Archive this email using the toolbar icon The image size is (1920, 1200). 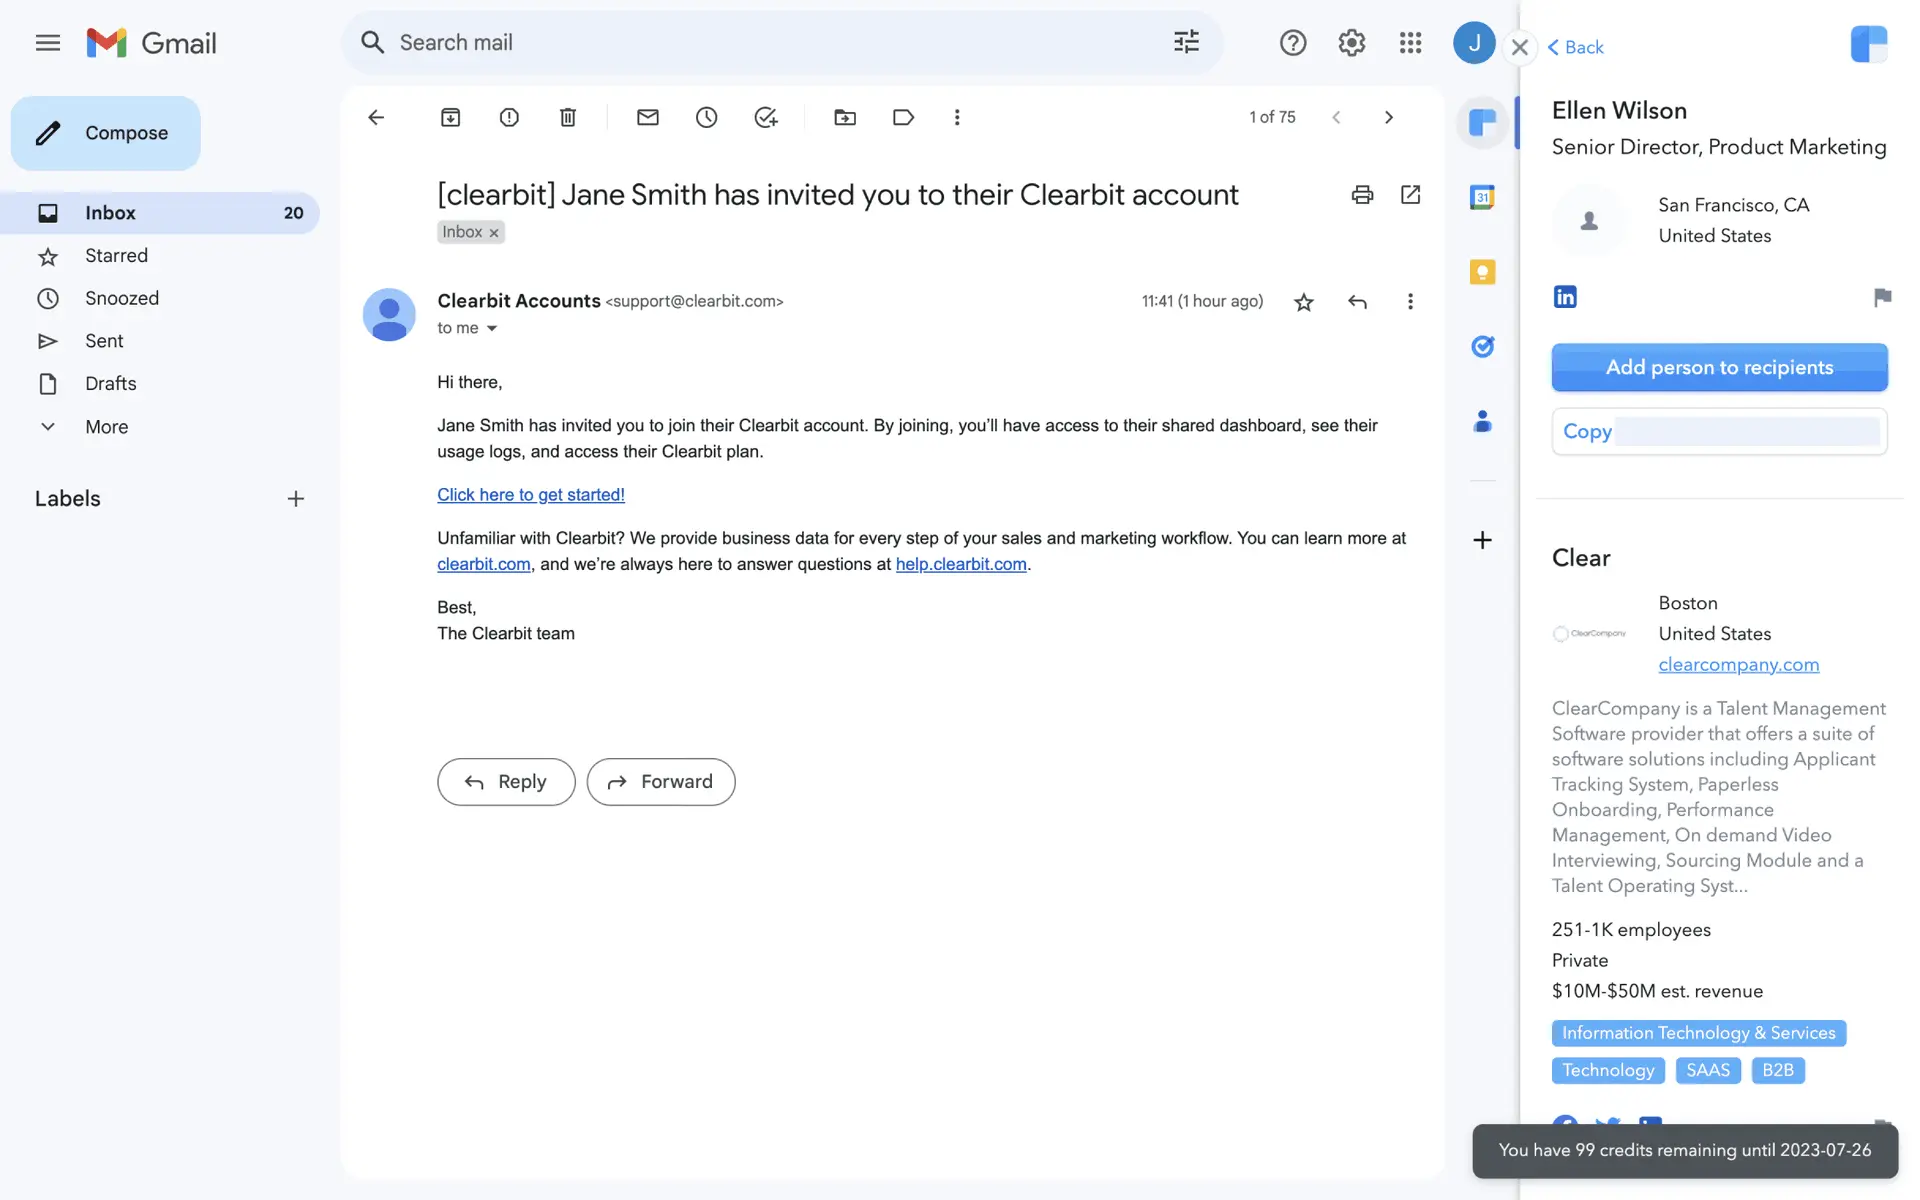(450, 117)
